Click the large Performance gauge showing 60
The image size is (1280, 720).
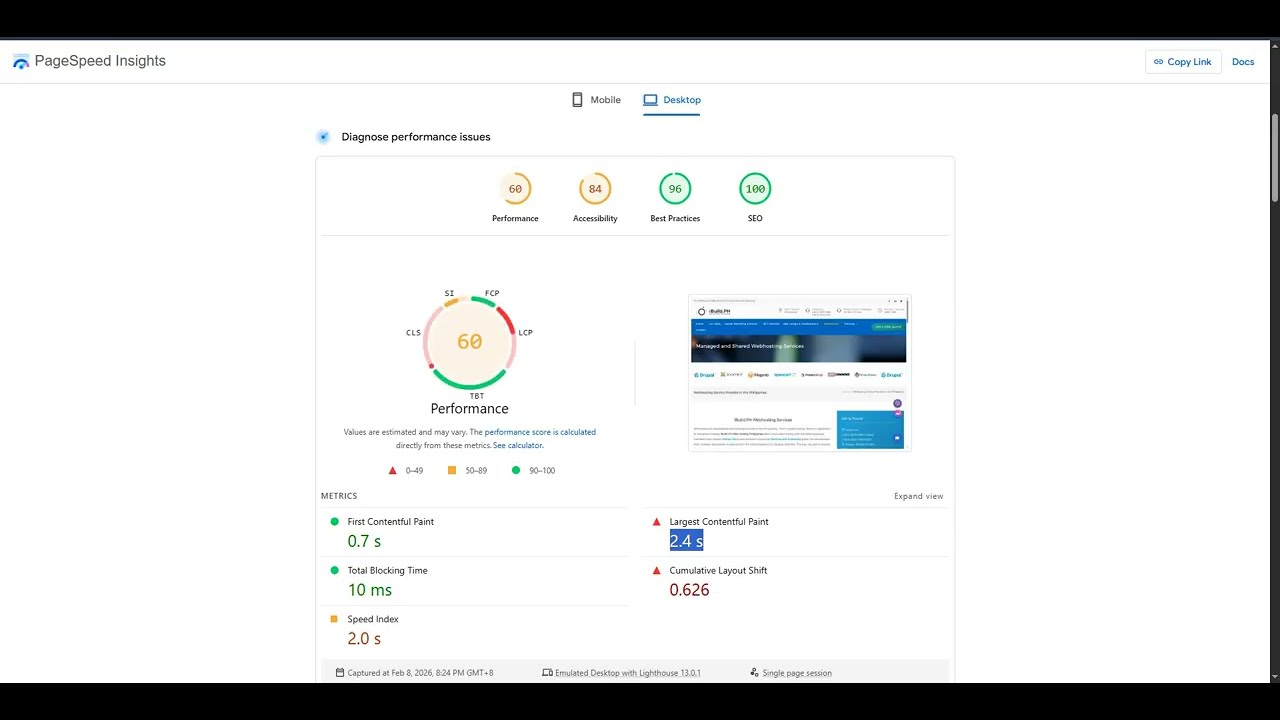tap(470, 342)
